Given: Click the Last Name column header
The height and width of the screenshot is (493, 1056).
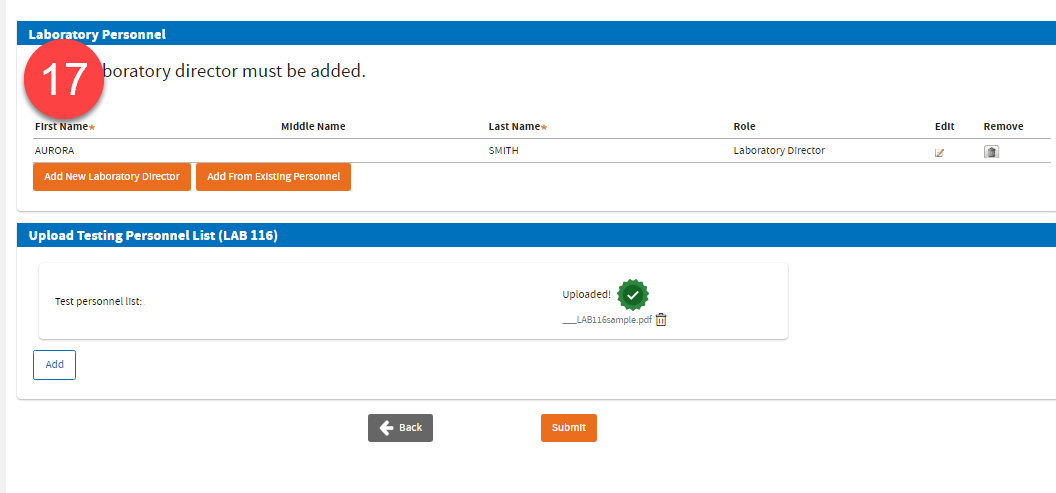Looking at the screenshot, I should pyautogui.click(x=517, y=127).
